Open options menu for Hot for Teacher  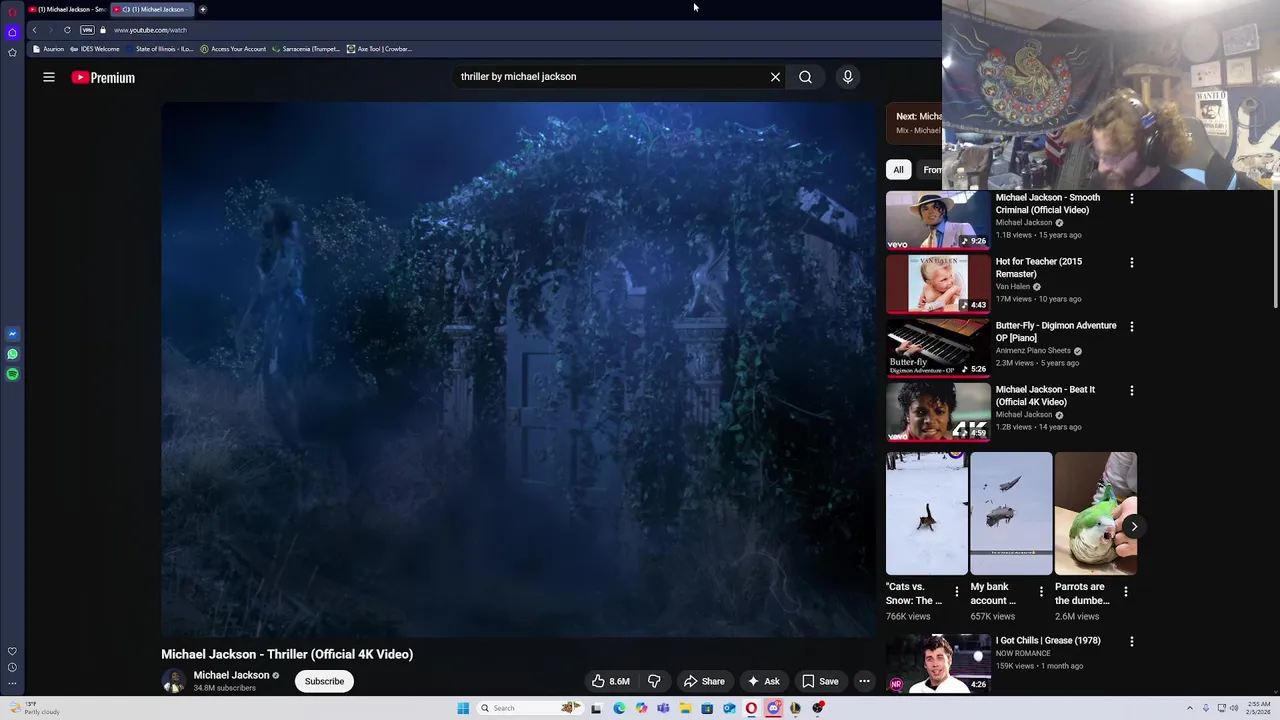pos(1131,263)
